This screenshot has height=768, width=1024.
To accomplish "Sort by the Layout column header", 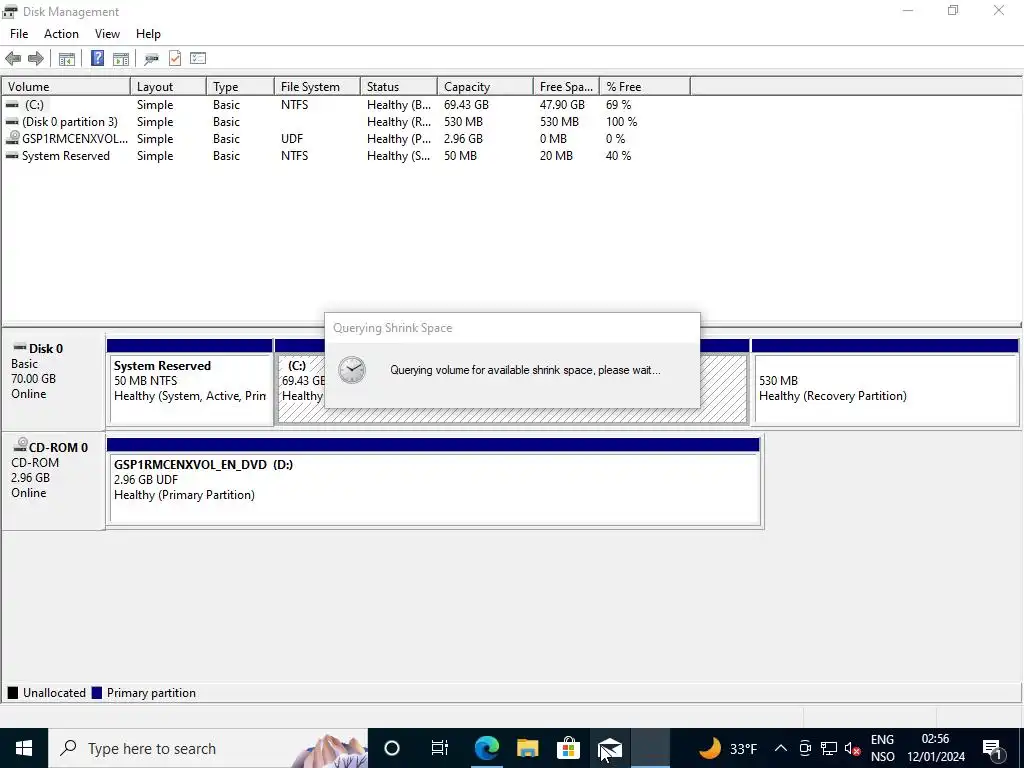I will click(x=168, y=87).
